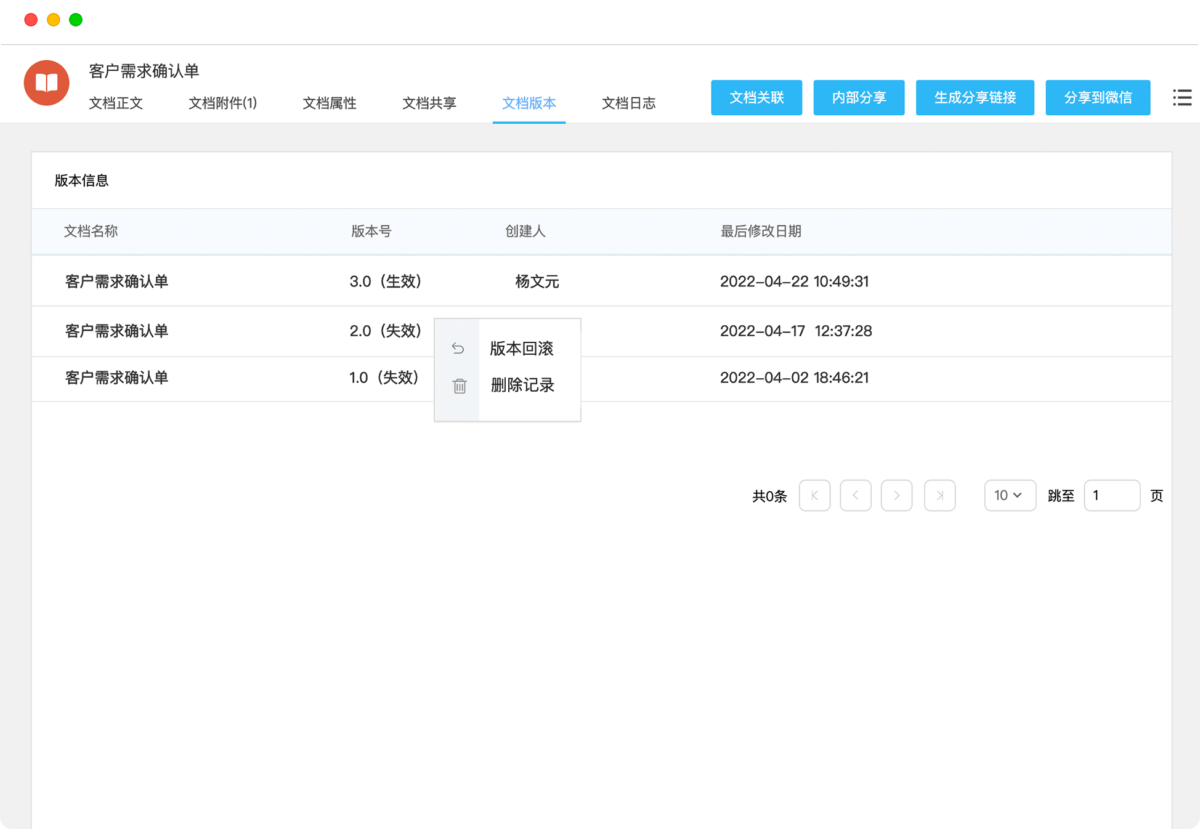Click the 分享到微信 button

coord(1098,98)
